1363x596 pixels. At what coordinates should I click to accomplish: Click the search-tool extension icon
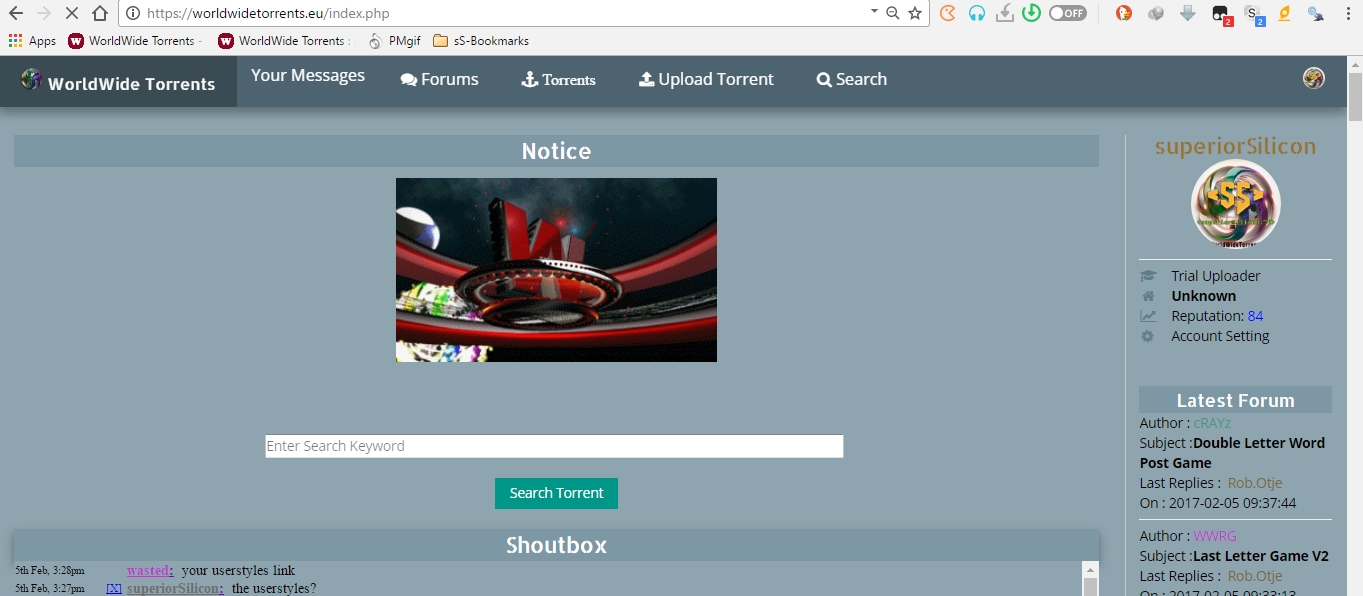[1316, 13]
